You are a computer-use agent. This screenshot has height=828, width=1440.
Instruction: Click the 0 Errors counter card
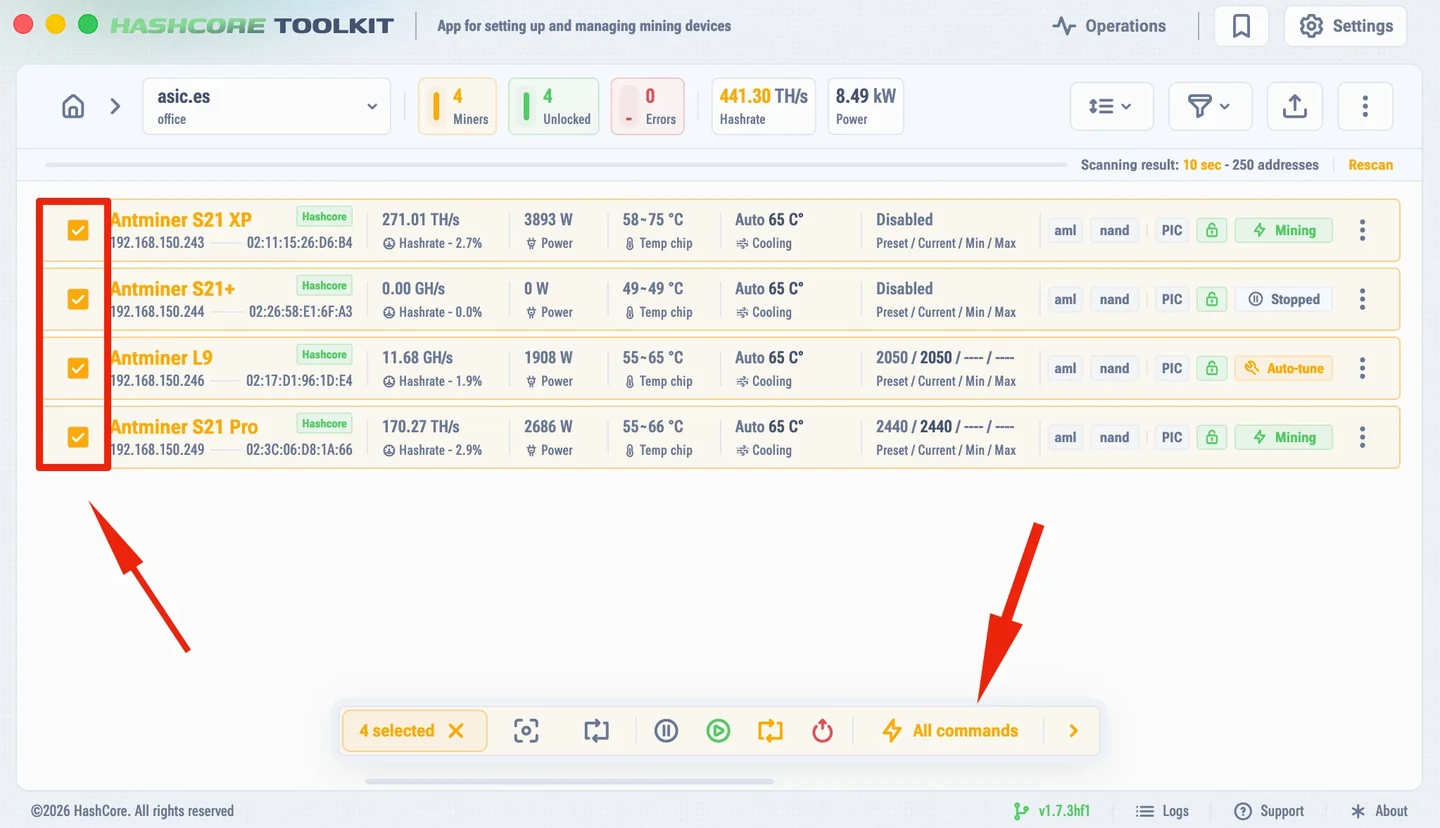coord(648,106)
